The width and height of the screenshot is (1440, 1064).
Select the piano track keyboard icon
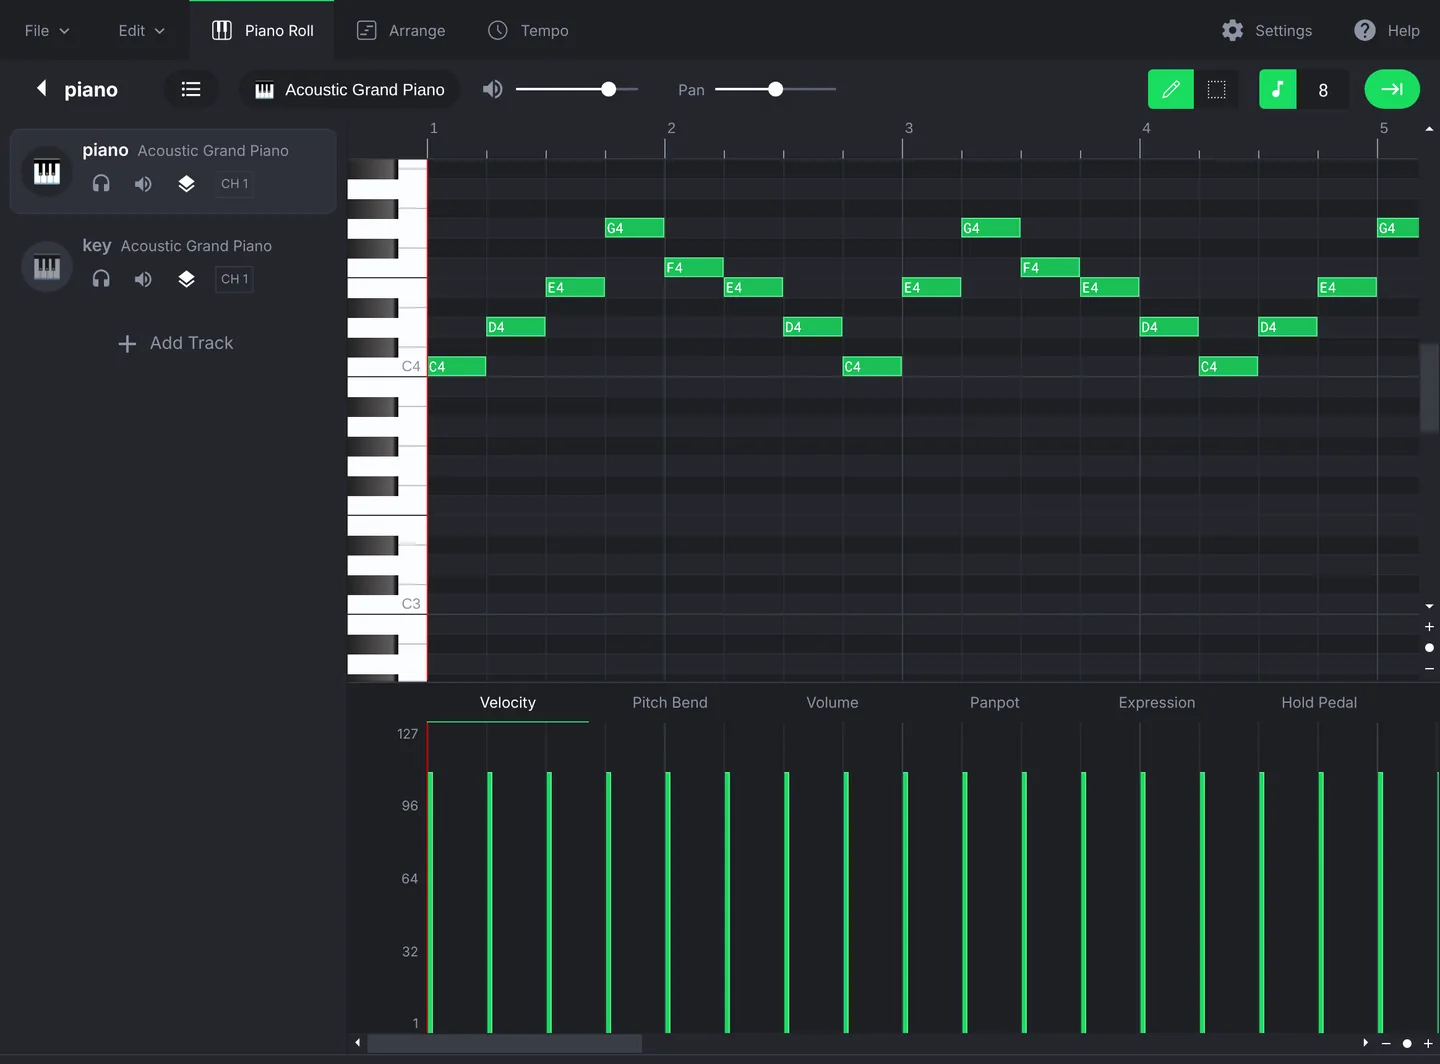tap(47, 172)
